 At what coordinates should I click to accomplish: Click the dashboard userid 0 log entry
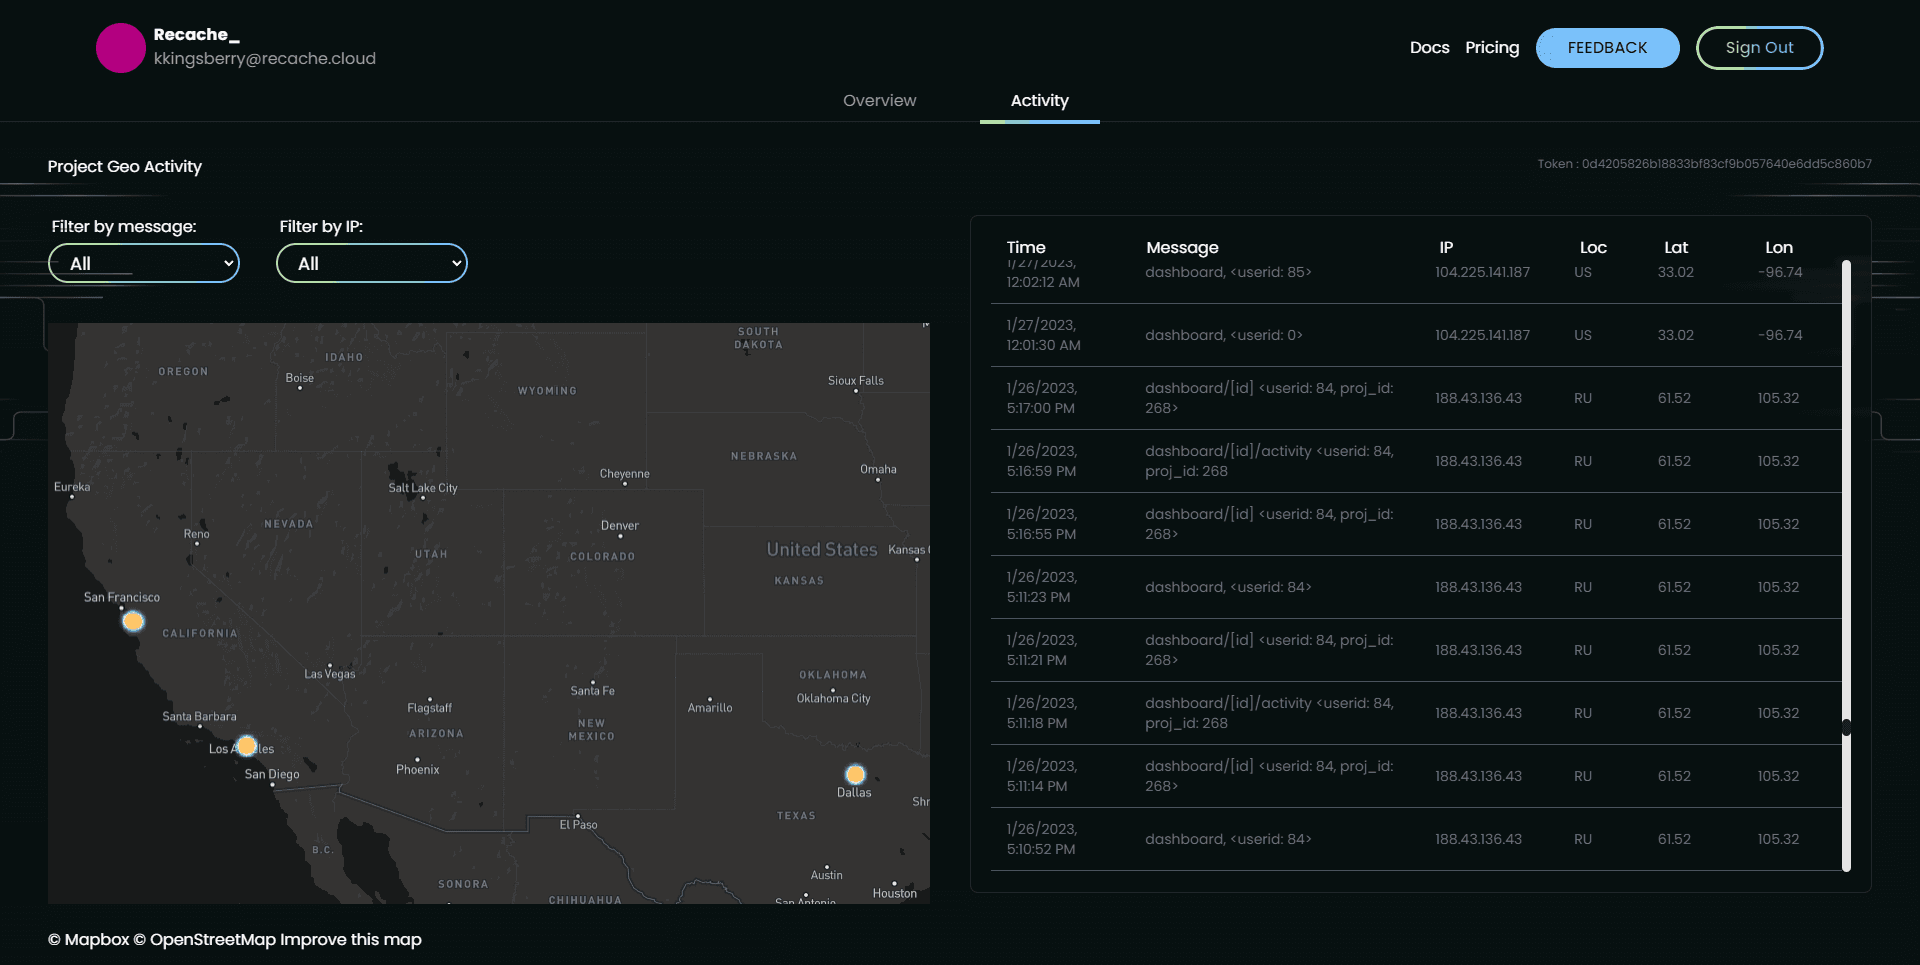point(1224,335)
